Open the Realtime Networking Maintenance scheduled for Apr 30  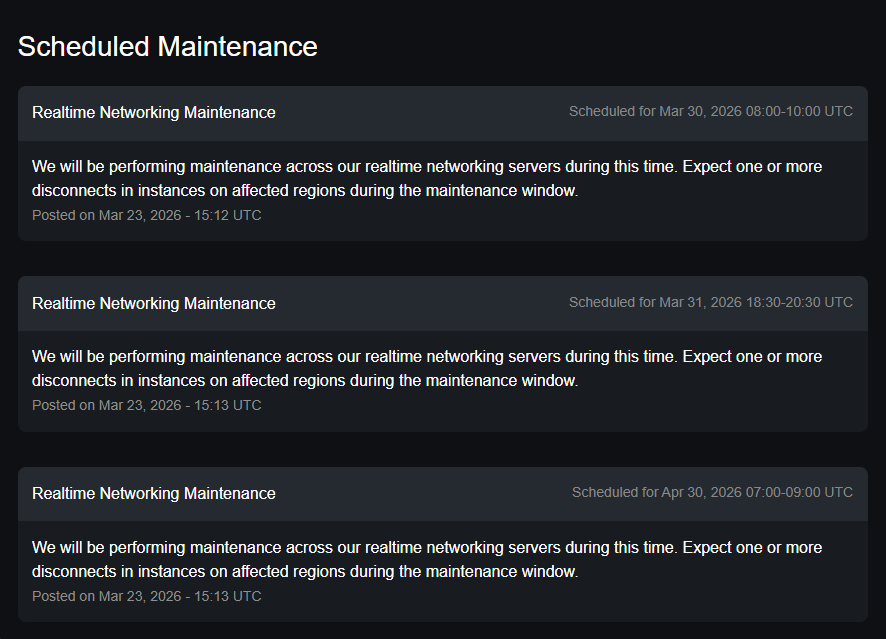154,493
